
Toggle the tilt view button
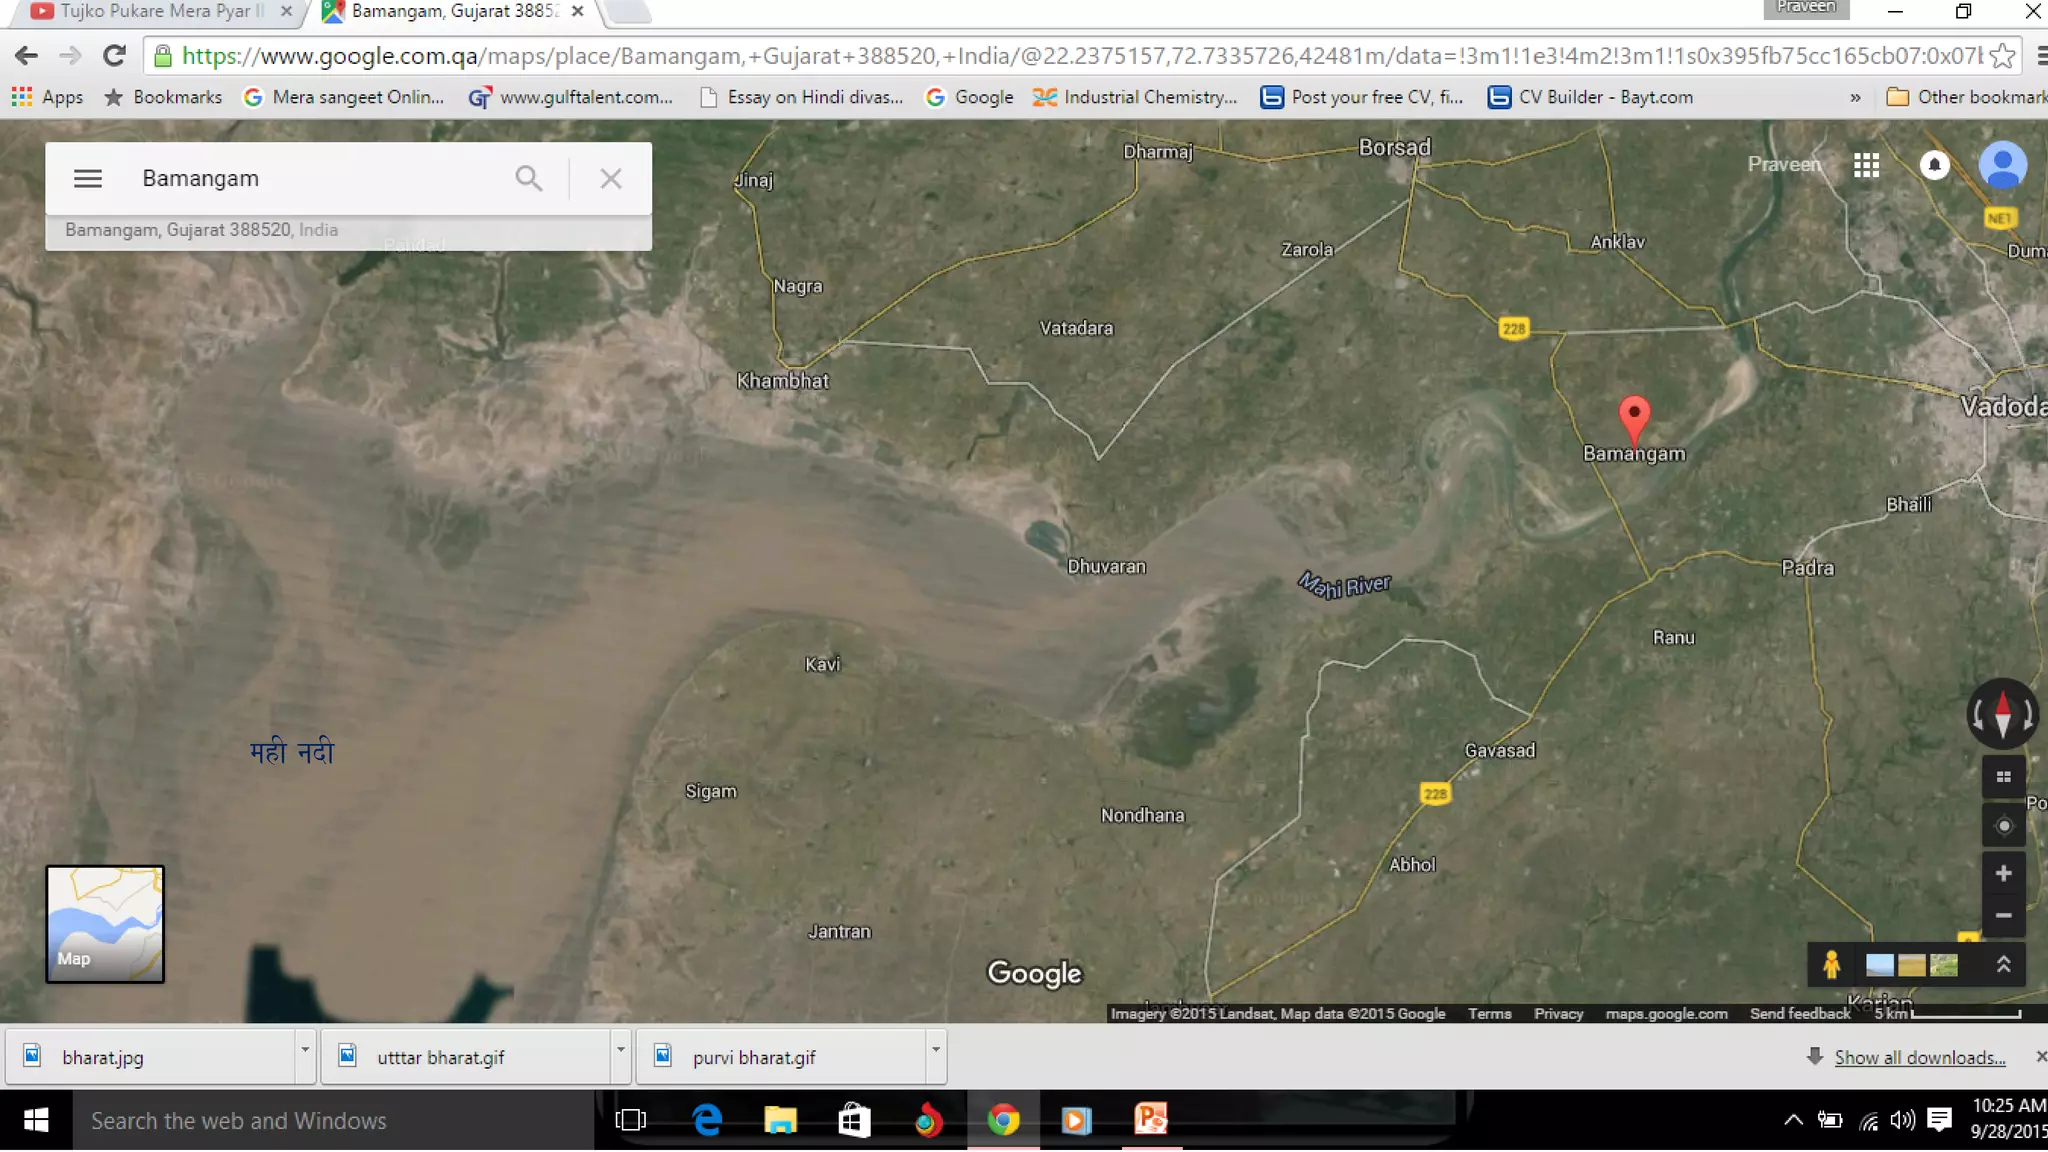2003,777
